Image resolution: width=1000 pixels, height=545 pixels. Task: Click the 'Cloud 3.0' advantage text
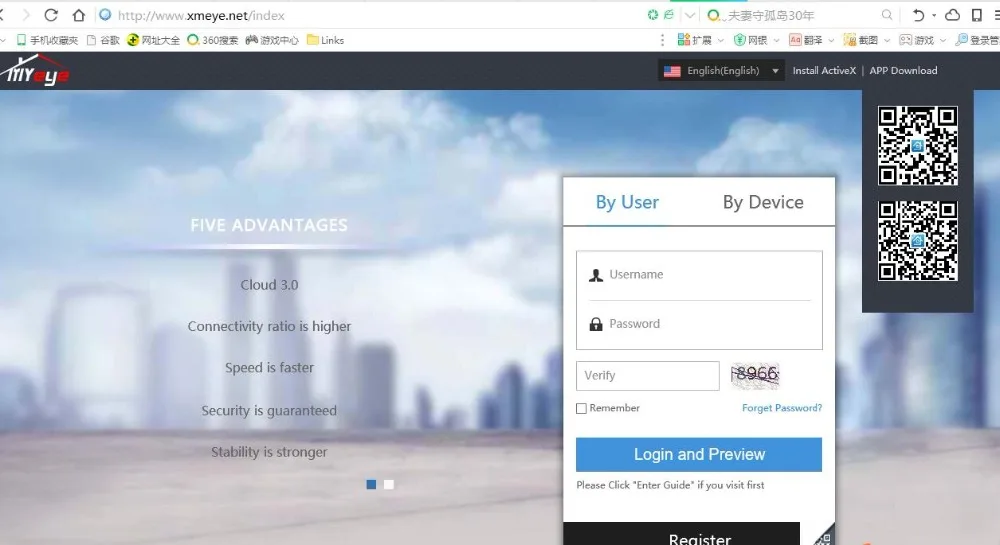(x=269, y=285)
